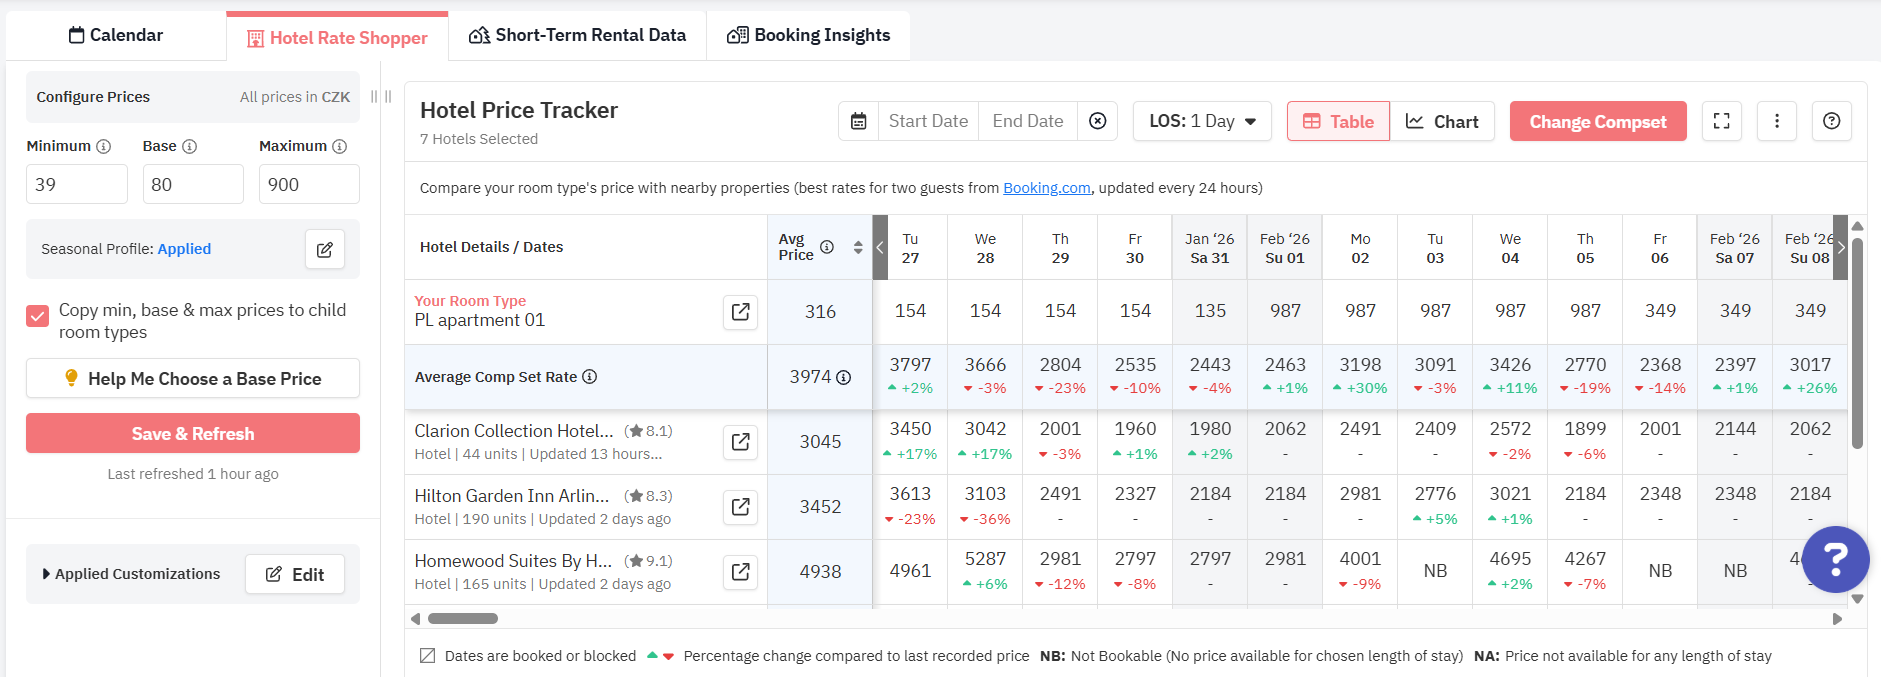Clear the selected dates with the X icon

[1097, 121]
